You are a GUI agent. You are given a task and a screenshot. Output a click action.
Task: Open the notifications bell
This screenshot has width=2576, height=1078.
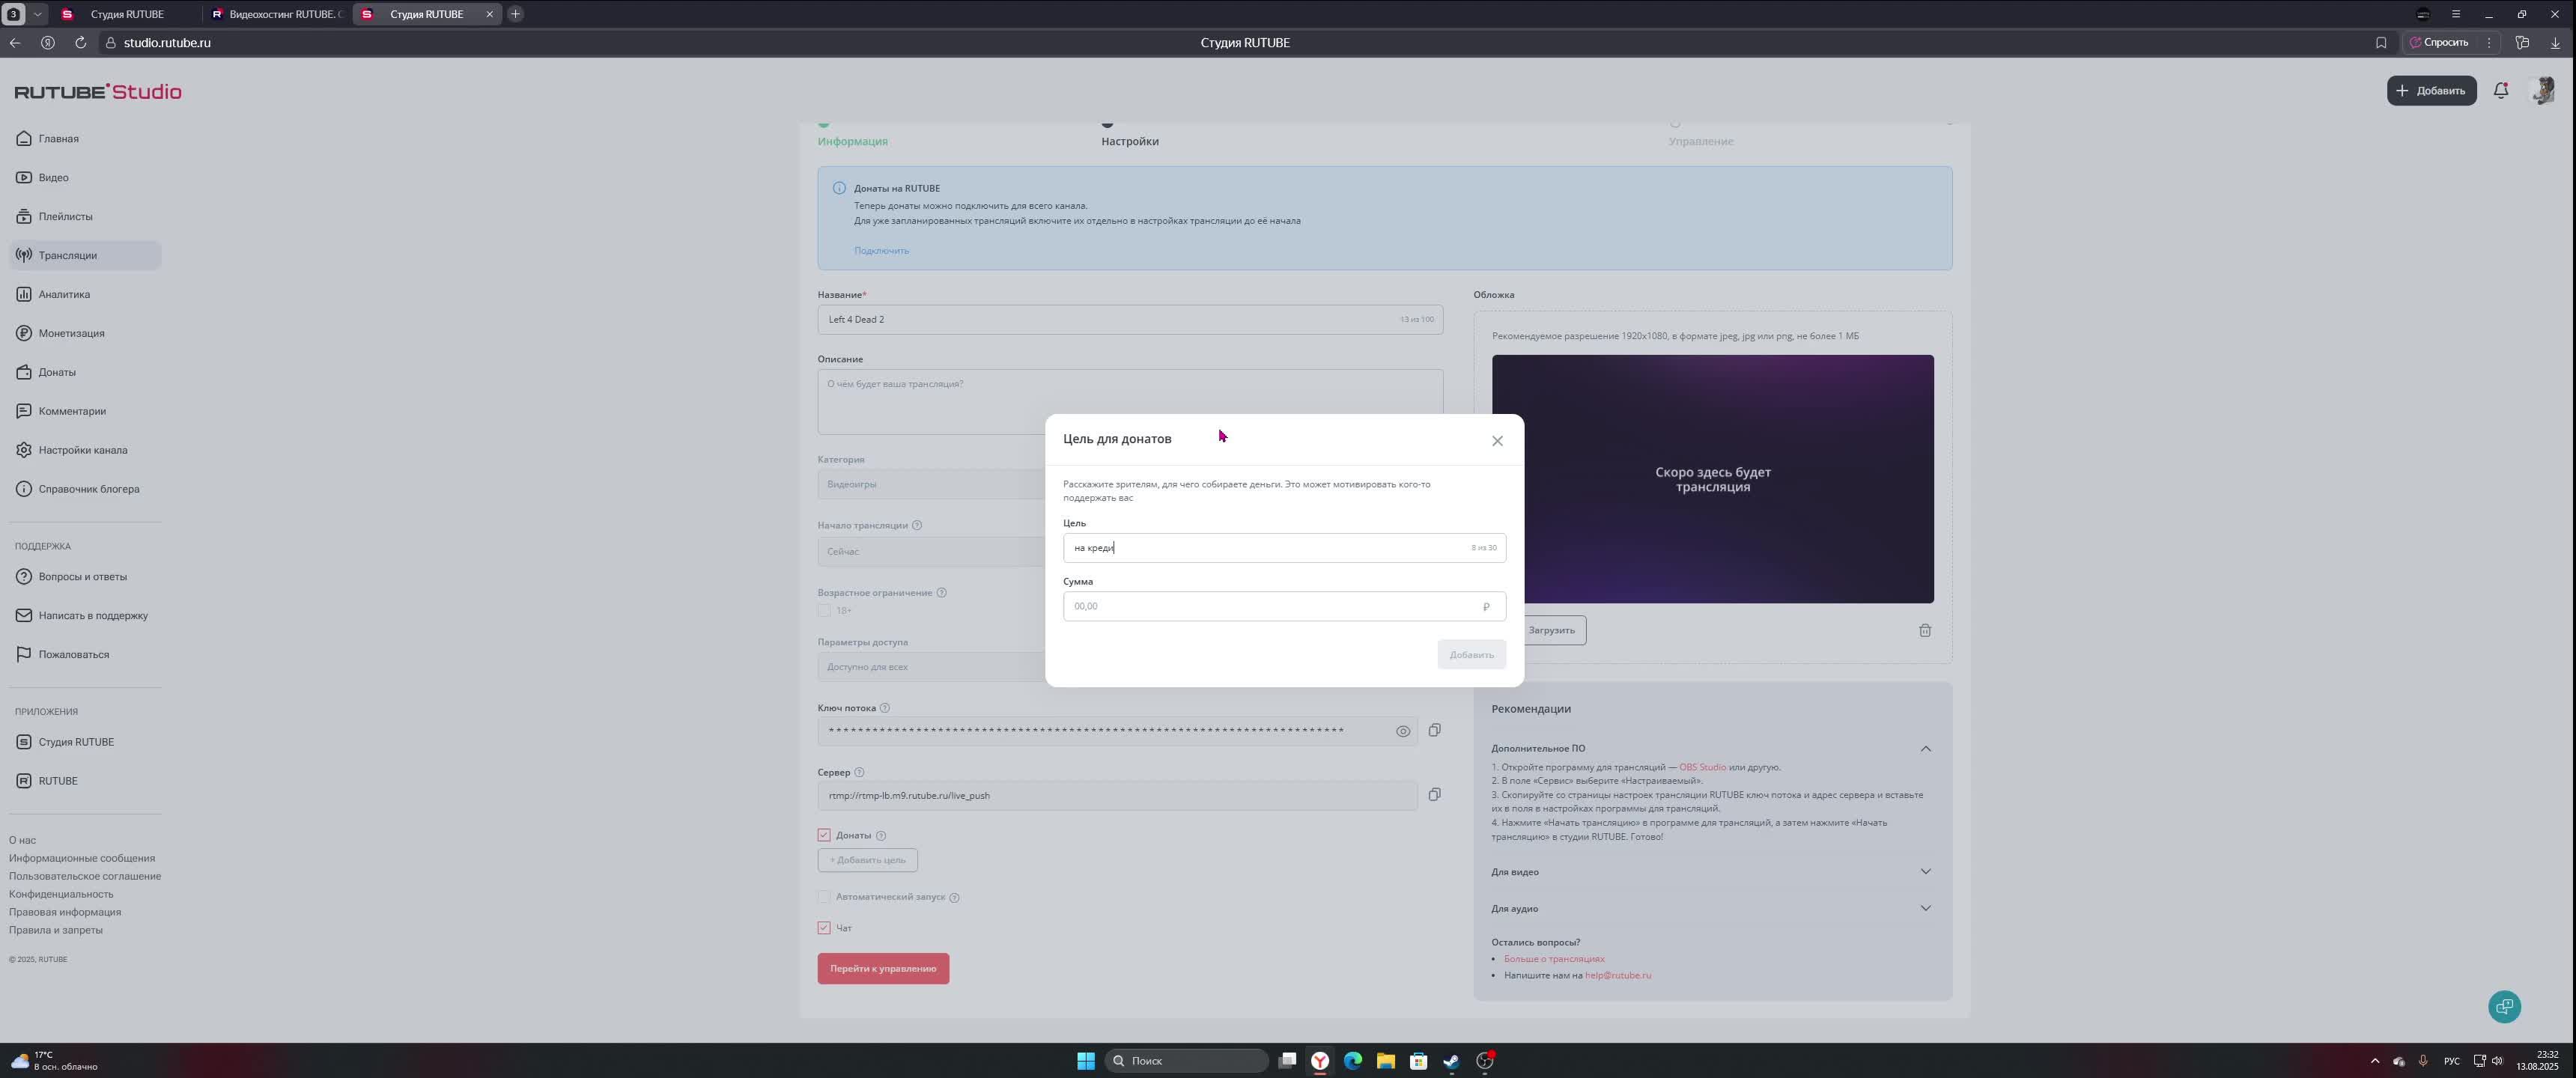click(x=2500, y=91)
